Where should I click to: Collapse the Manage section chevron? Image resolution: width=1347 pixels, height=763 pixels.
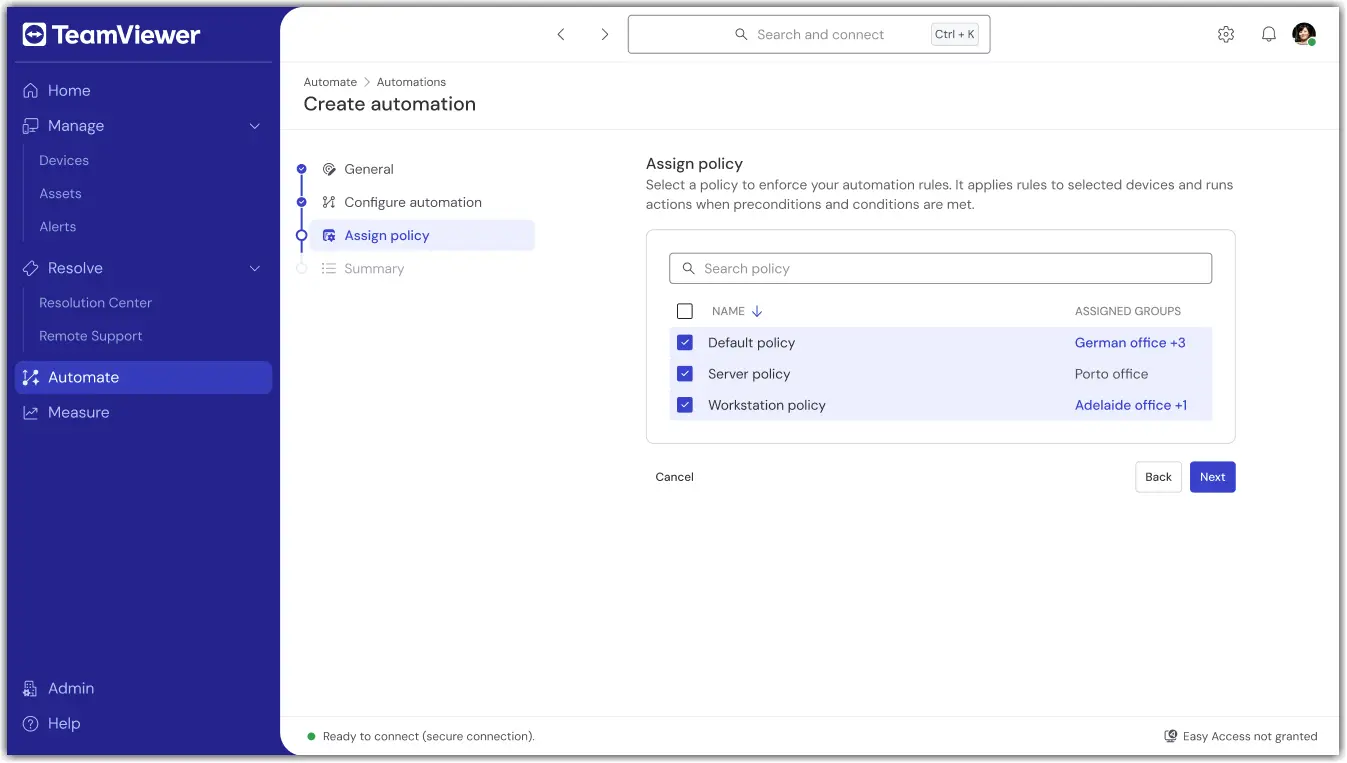tap(254, 126)
